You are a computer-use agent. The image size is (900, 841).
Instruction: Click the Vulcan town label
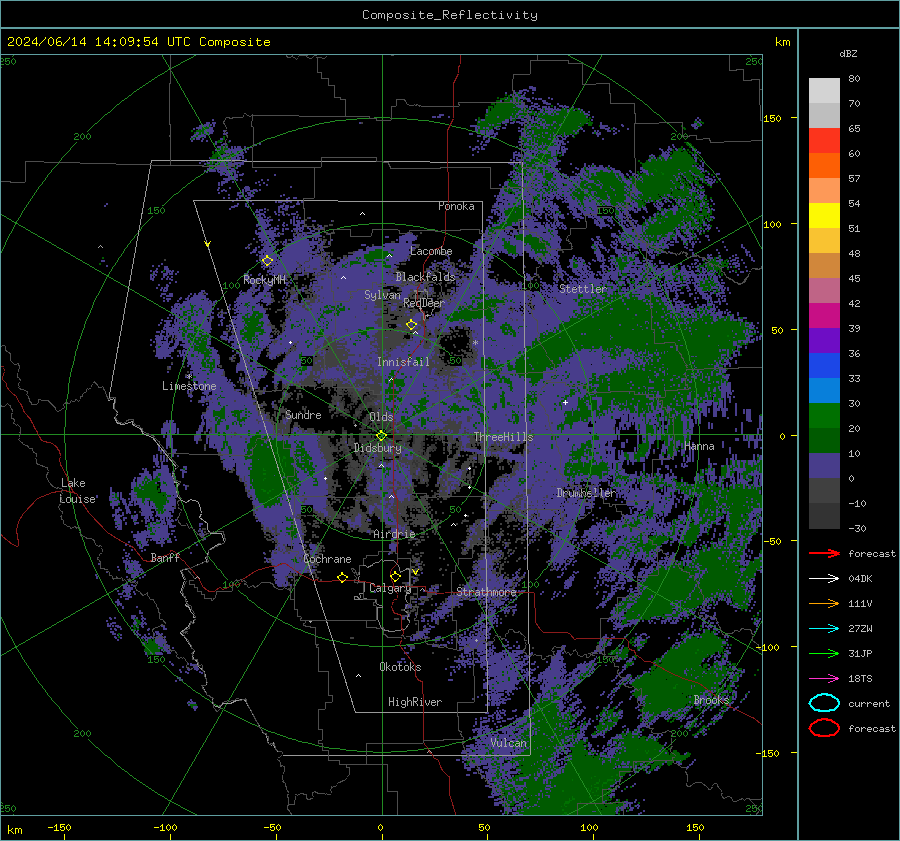point(508,743)
